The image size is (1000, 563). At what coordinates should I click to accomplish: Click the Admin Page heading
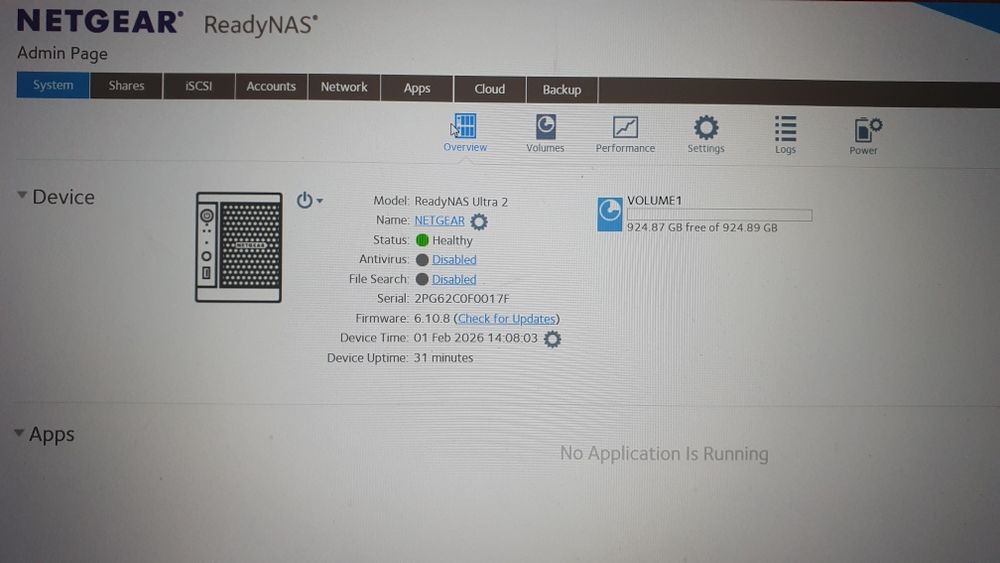click(x=62, y=54)
